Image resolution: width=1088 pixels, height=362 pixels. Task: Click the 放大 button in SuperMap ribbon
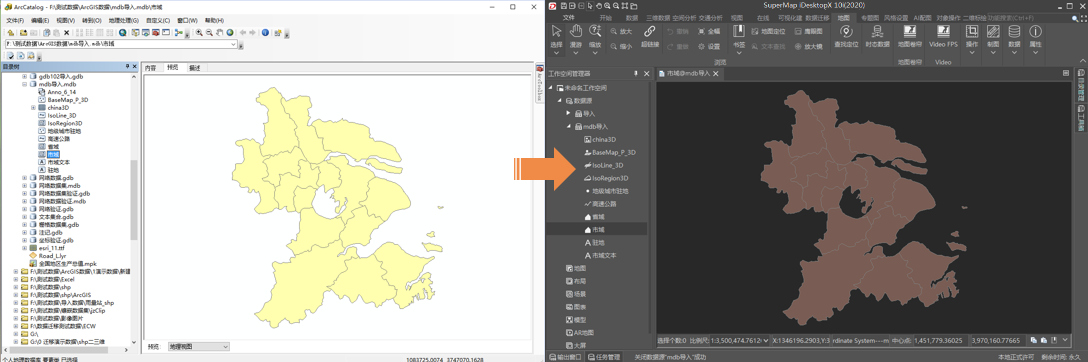pos(621,31)
